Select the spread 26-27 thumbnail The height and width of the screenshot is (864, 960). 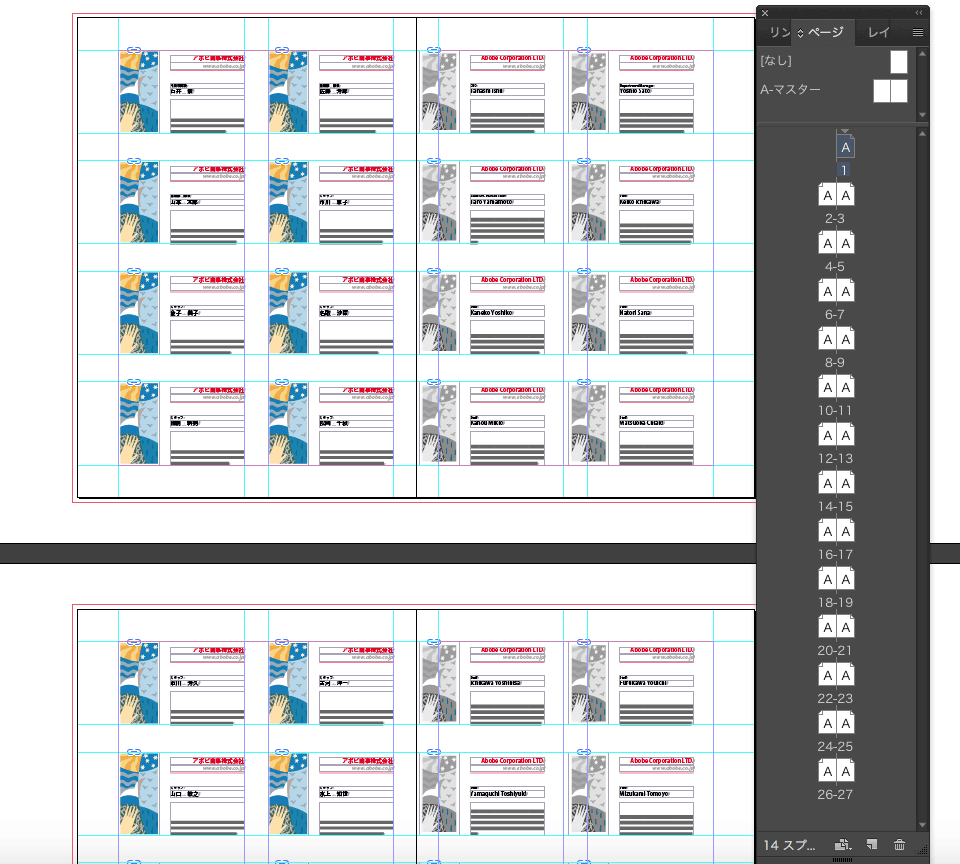[836, 772]
